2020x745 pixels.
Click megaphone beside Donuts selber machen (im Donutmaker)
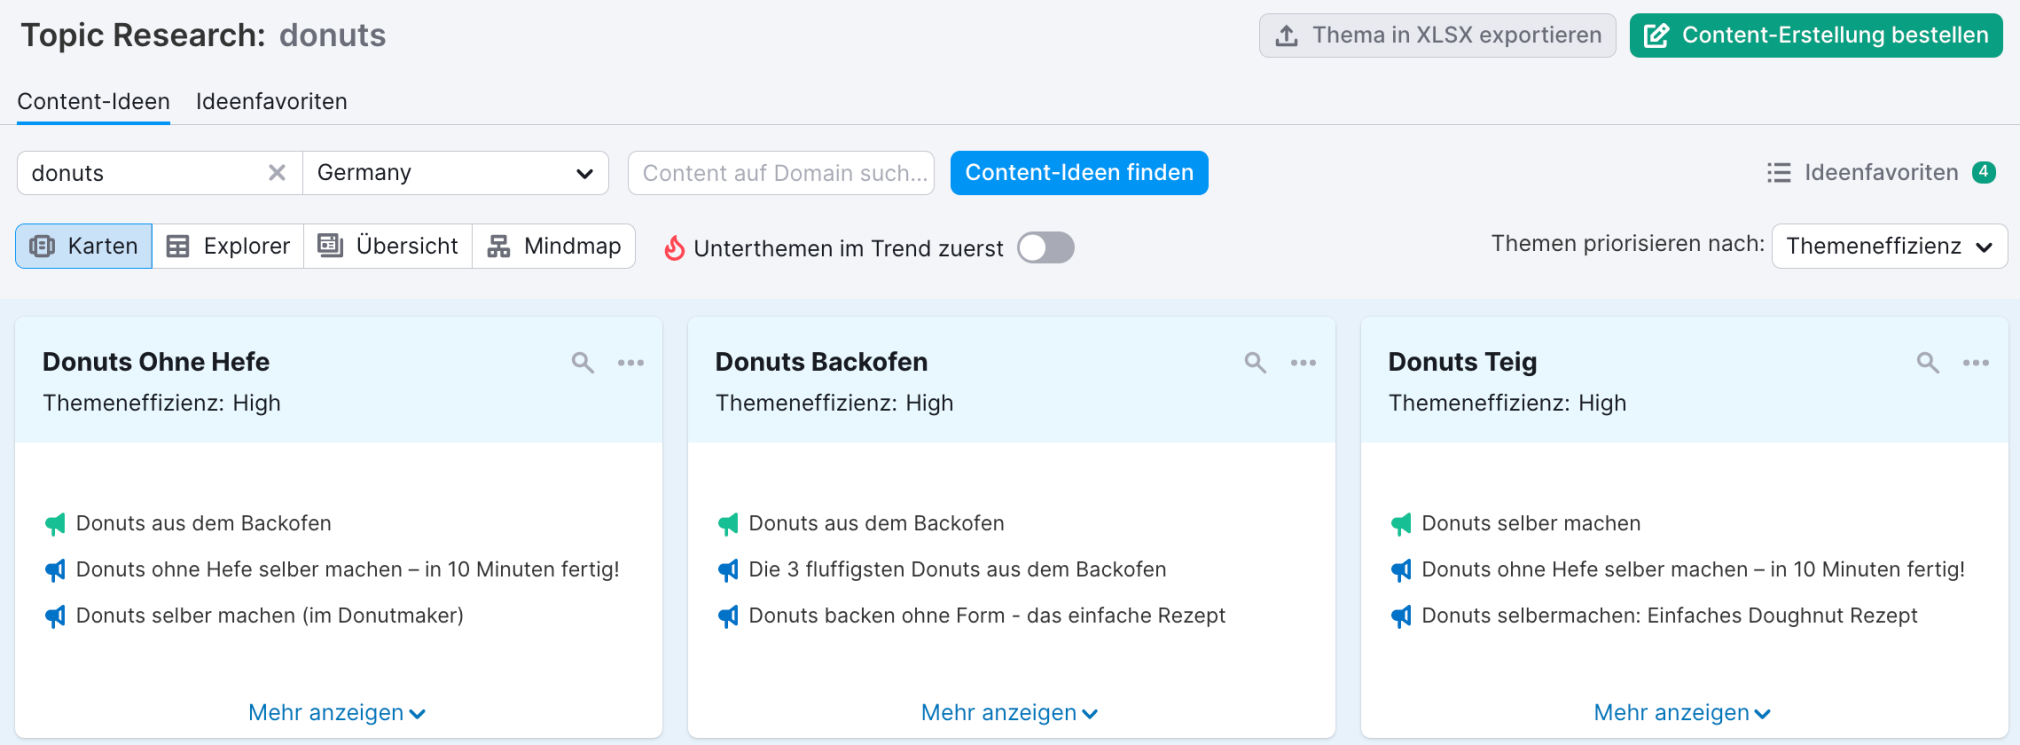[55, 616]
